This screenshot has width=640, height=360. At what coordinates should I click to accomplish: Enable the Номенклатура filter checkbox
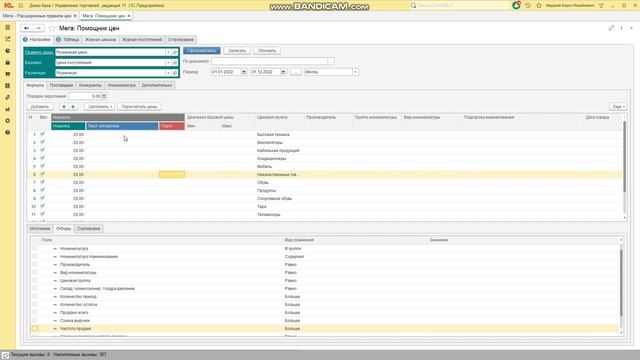click(x=34, y=248)
